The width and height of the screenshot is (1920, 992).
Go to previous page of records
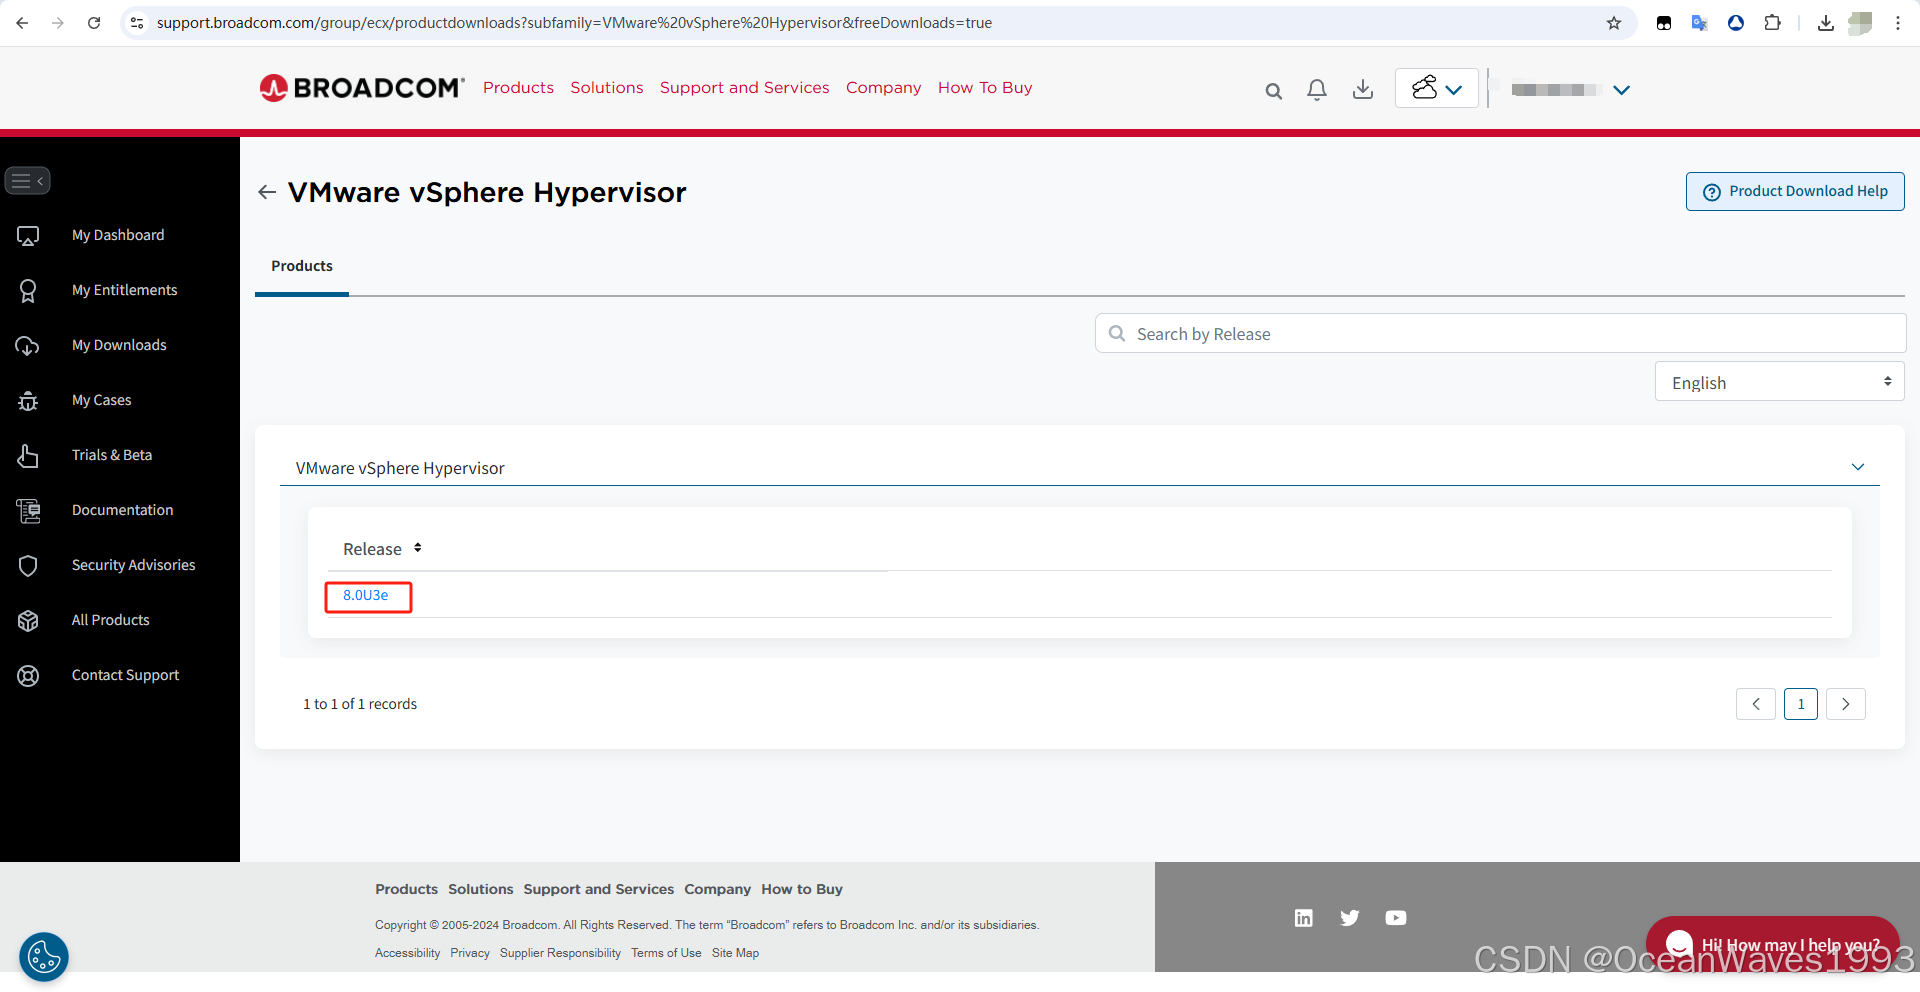[x=1756, y=704]
